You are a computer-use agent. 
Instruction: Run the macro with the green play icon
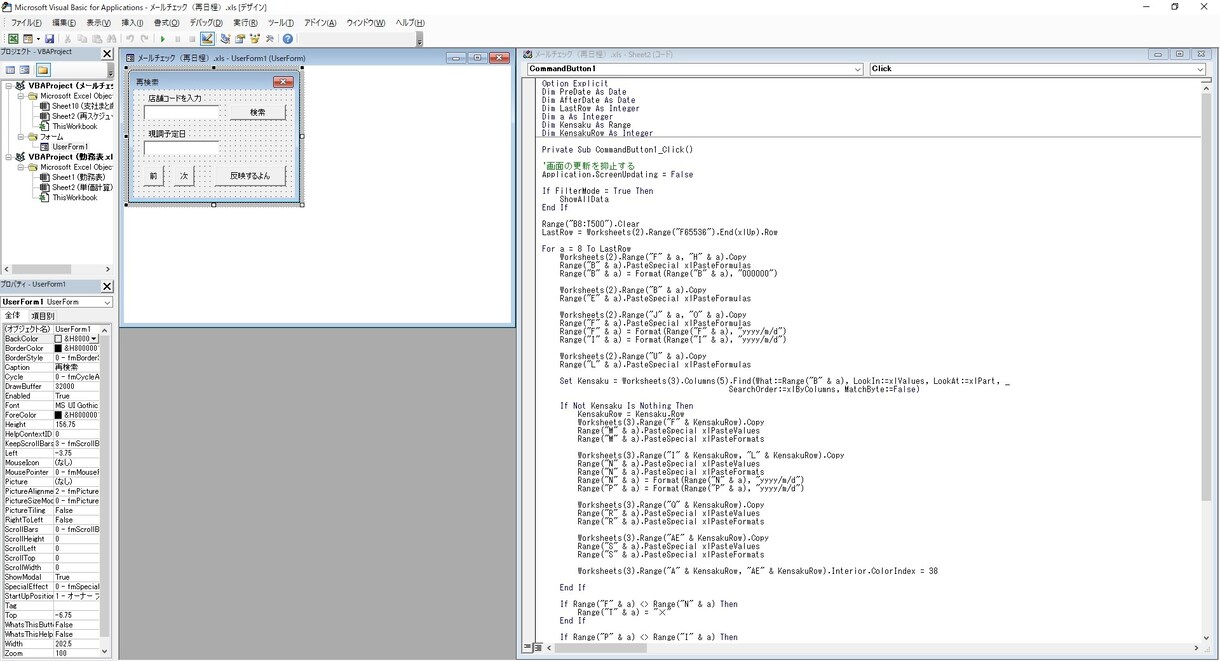point(163,39)
